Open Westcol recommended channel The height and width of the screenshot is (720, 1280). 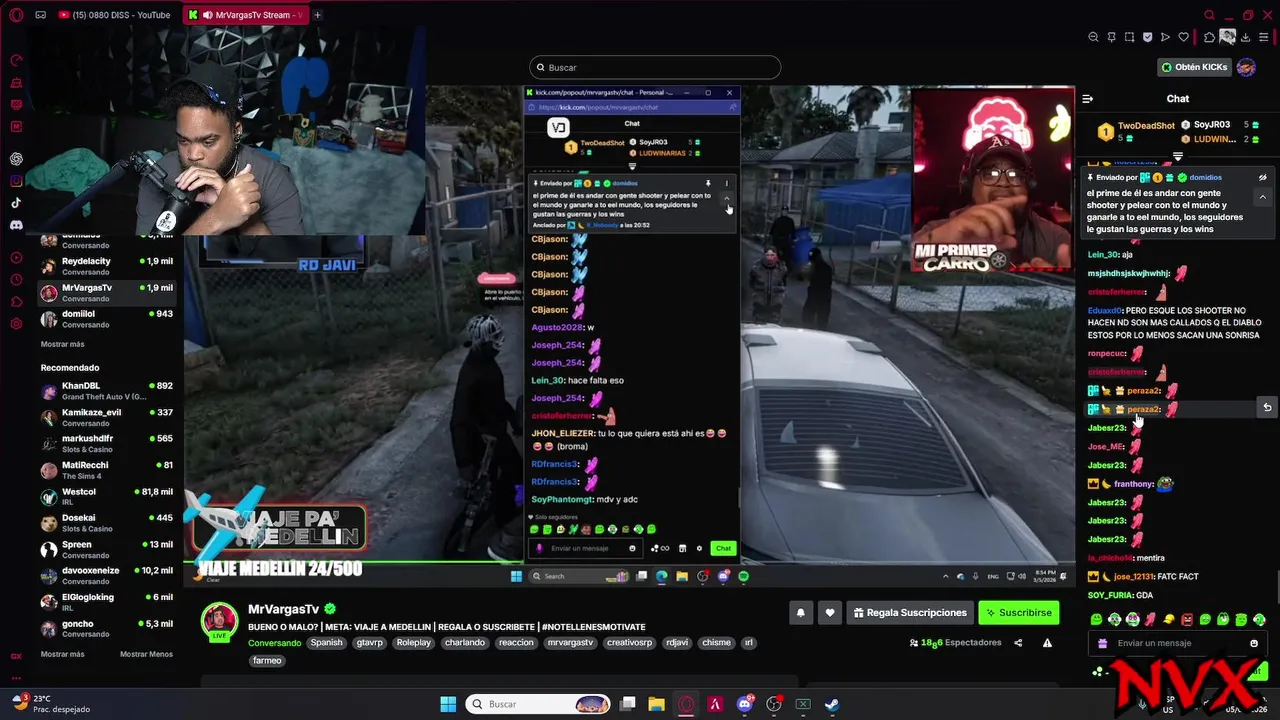tap(107, 497)
